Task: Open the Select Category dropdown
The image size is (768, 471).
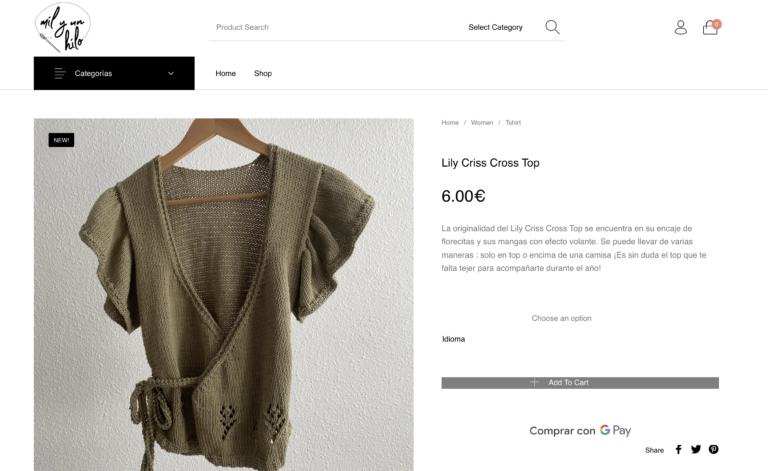Action: pyautogui.click(x=495, y=27)
